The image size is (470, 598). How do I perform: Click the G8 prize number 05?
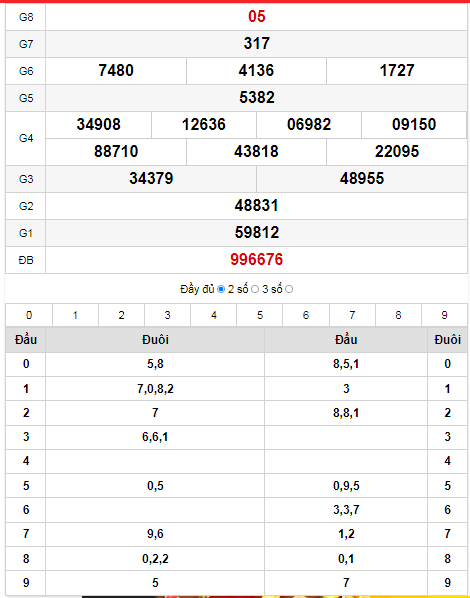pos(256,16)
